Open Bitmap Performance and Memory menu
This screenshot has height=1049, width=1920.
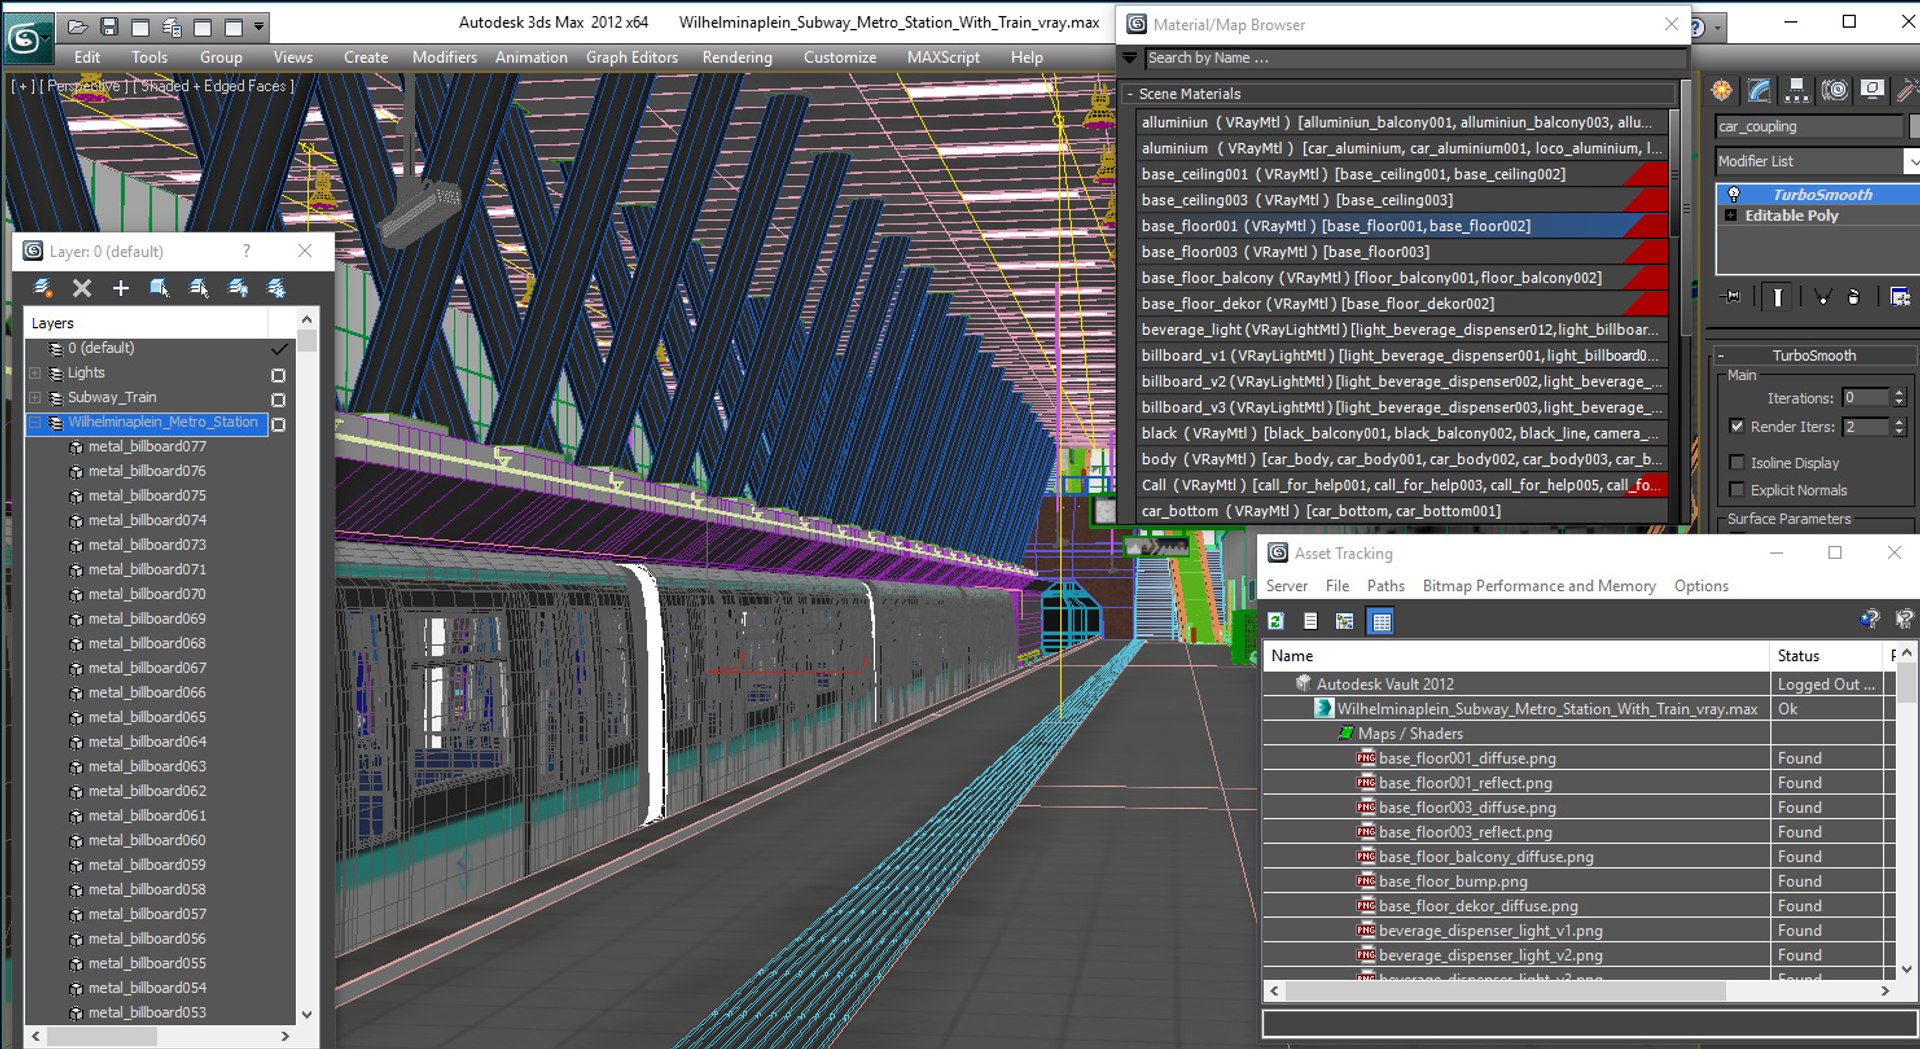click(x=1539, y=586)
